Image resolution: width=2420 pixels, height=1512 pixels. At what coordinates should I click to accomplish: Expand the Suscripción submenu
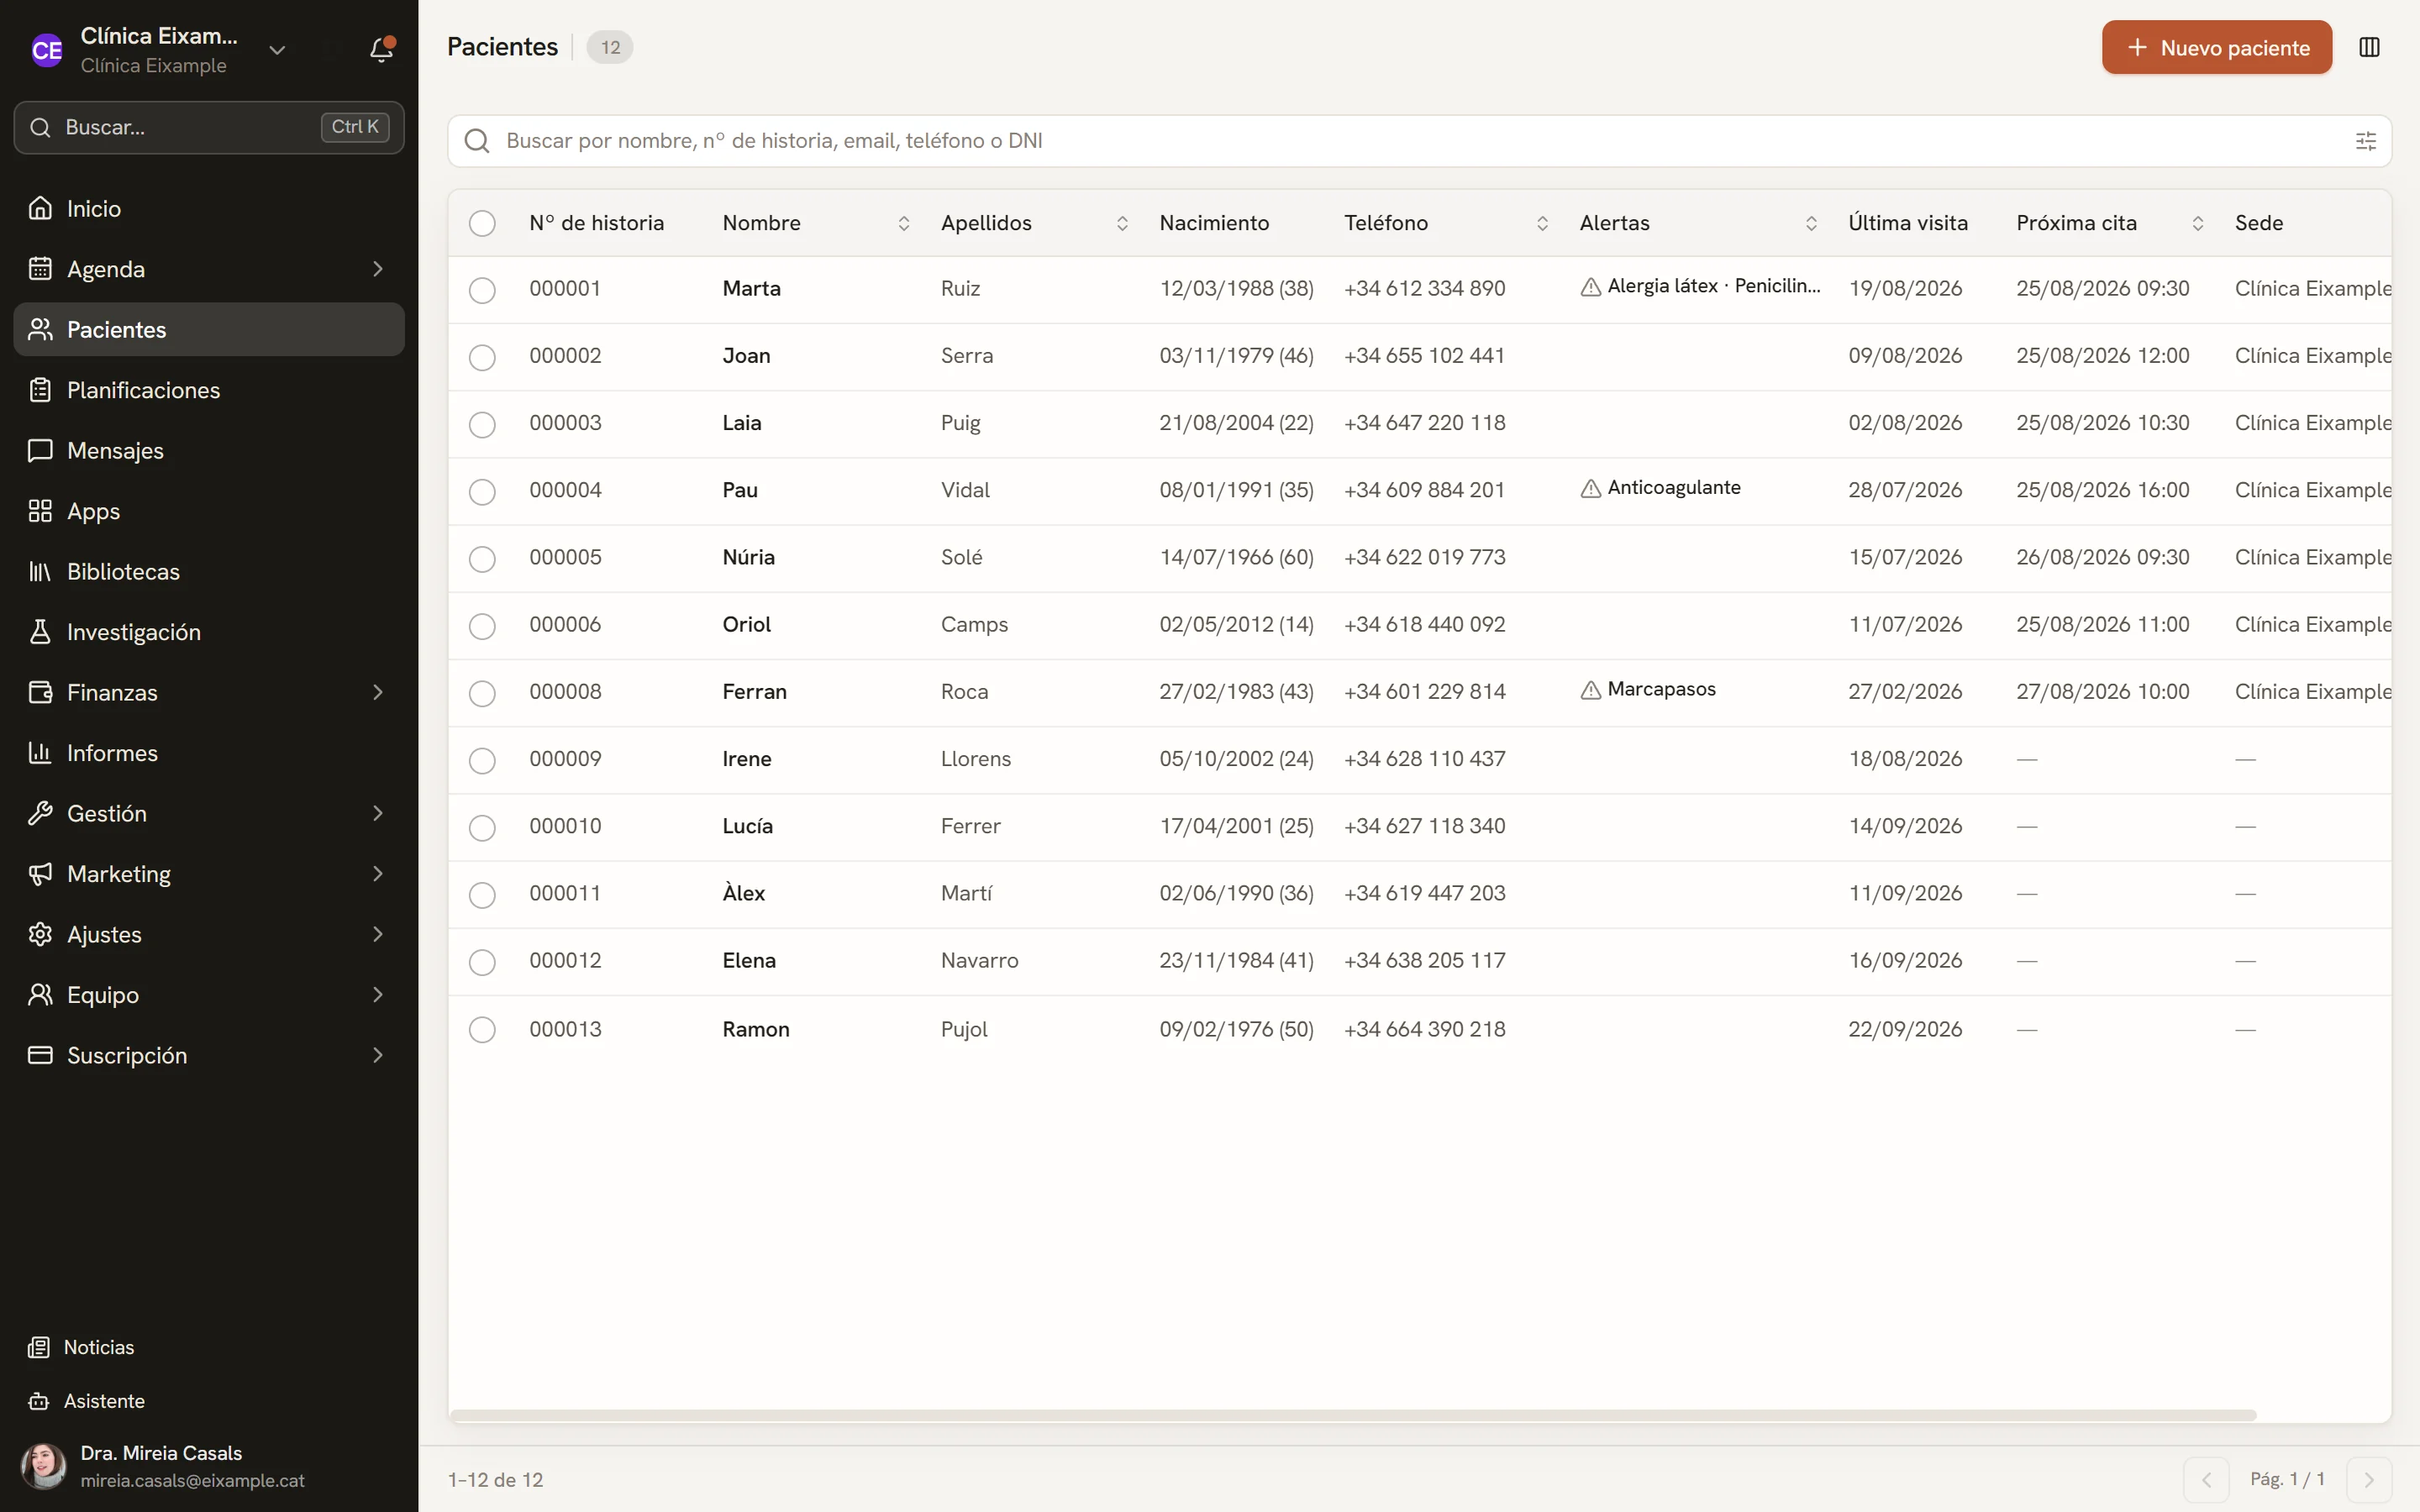click(377, 1055)
